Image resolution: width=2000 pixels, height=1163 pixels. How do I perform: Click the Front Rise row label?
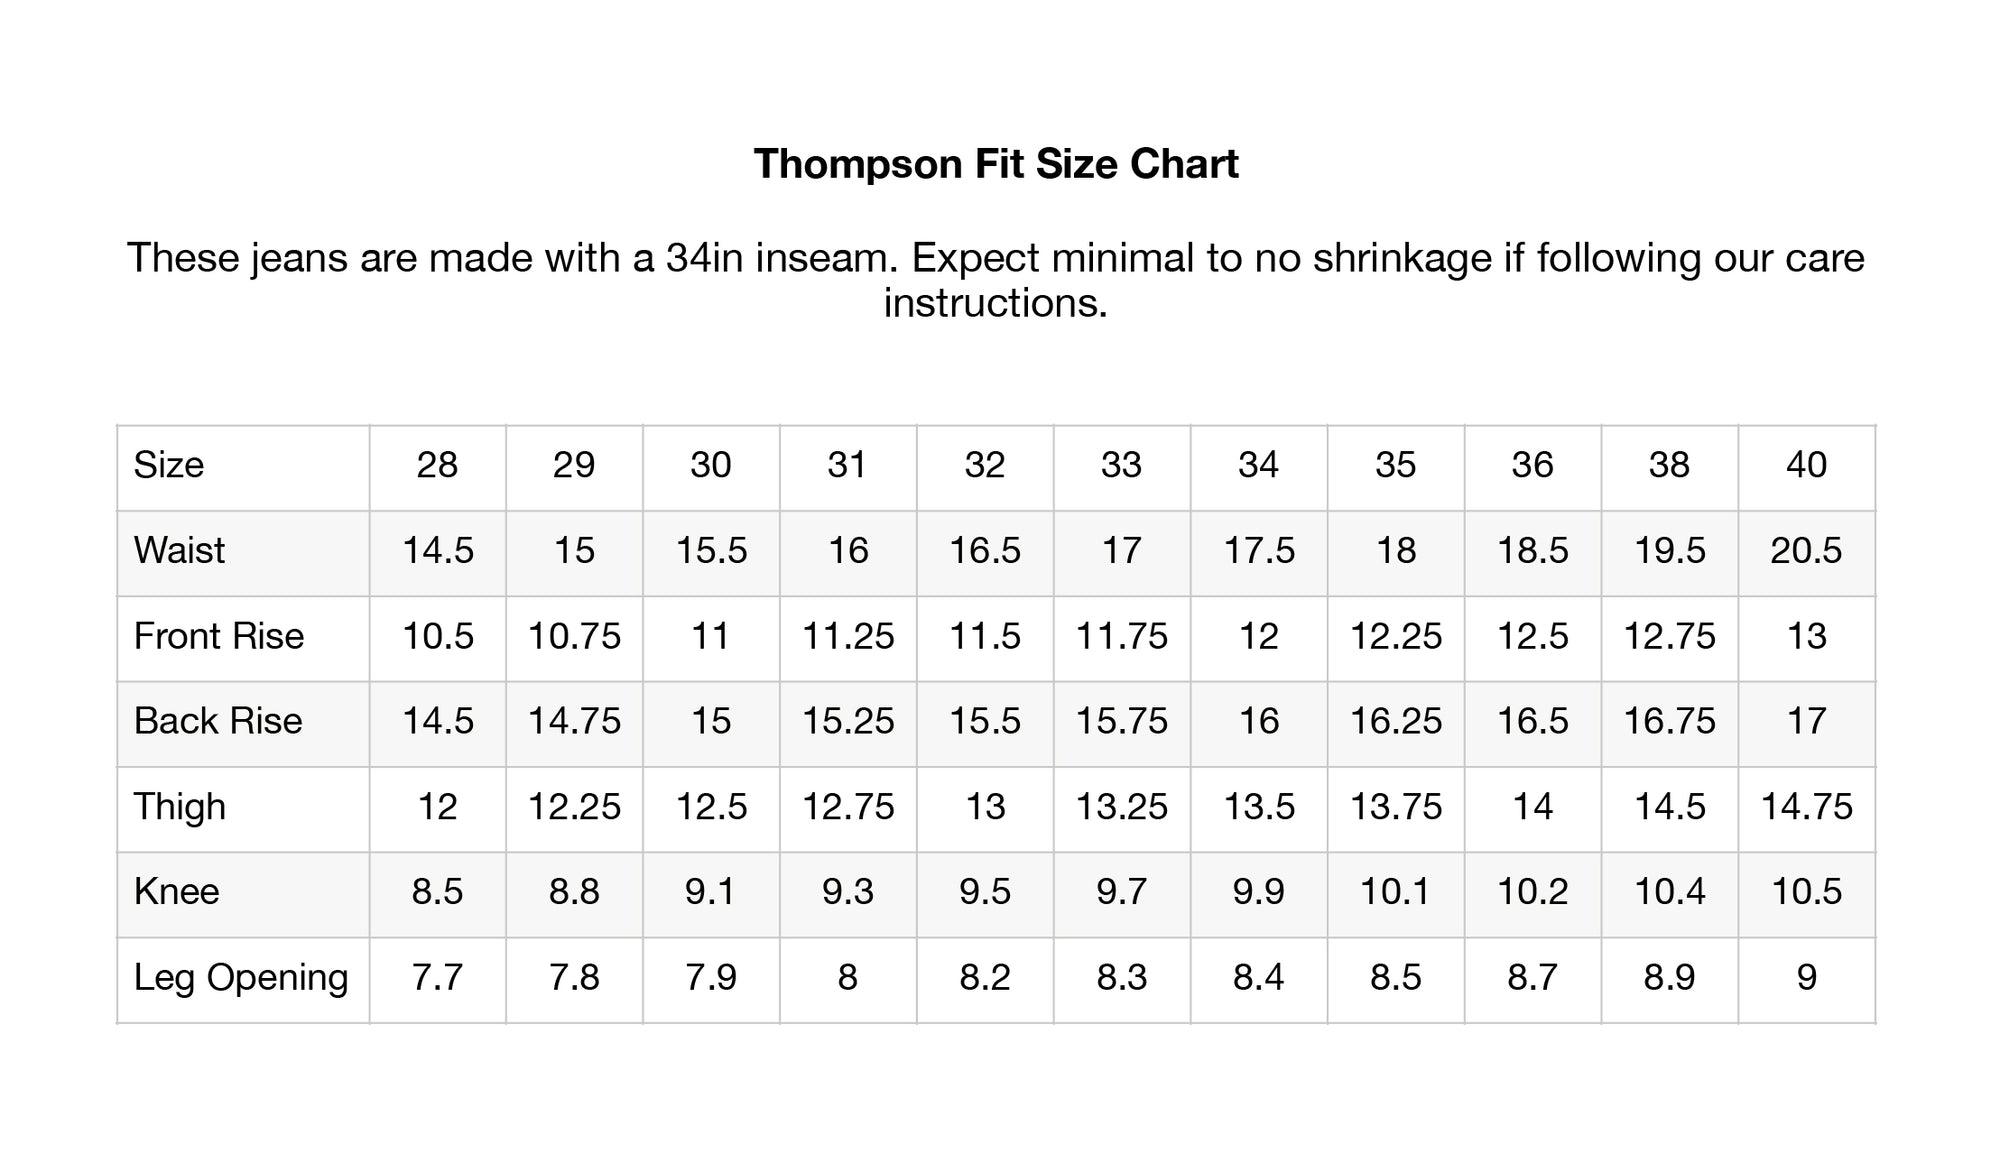coord(219,636)
